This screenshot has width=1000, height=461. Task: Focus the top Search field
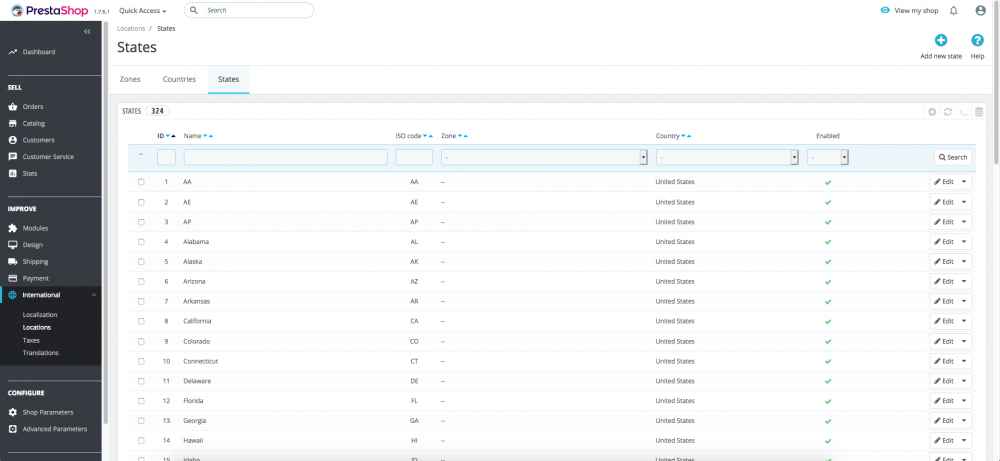pos(249,10)
